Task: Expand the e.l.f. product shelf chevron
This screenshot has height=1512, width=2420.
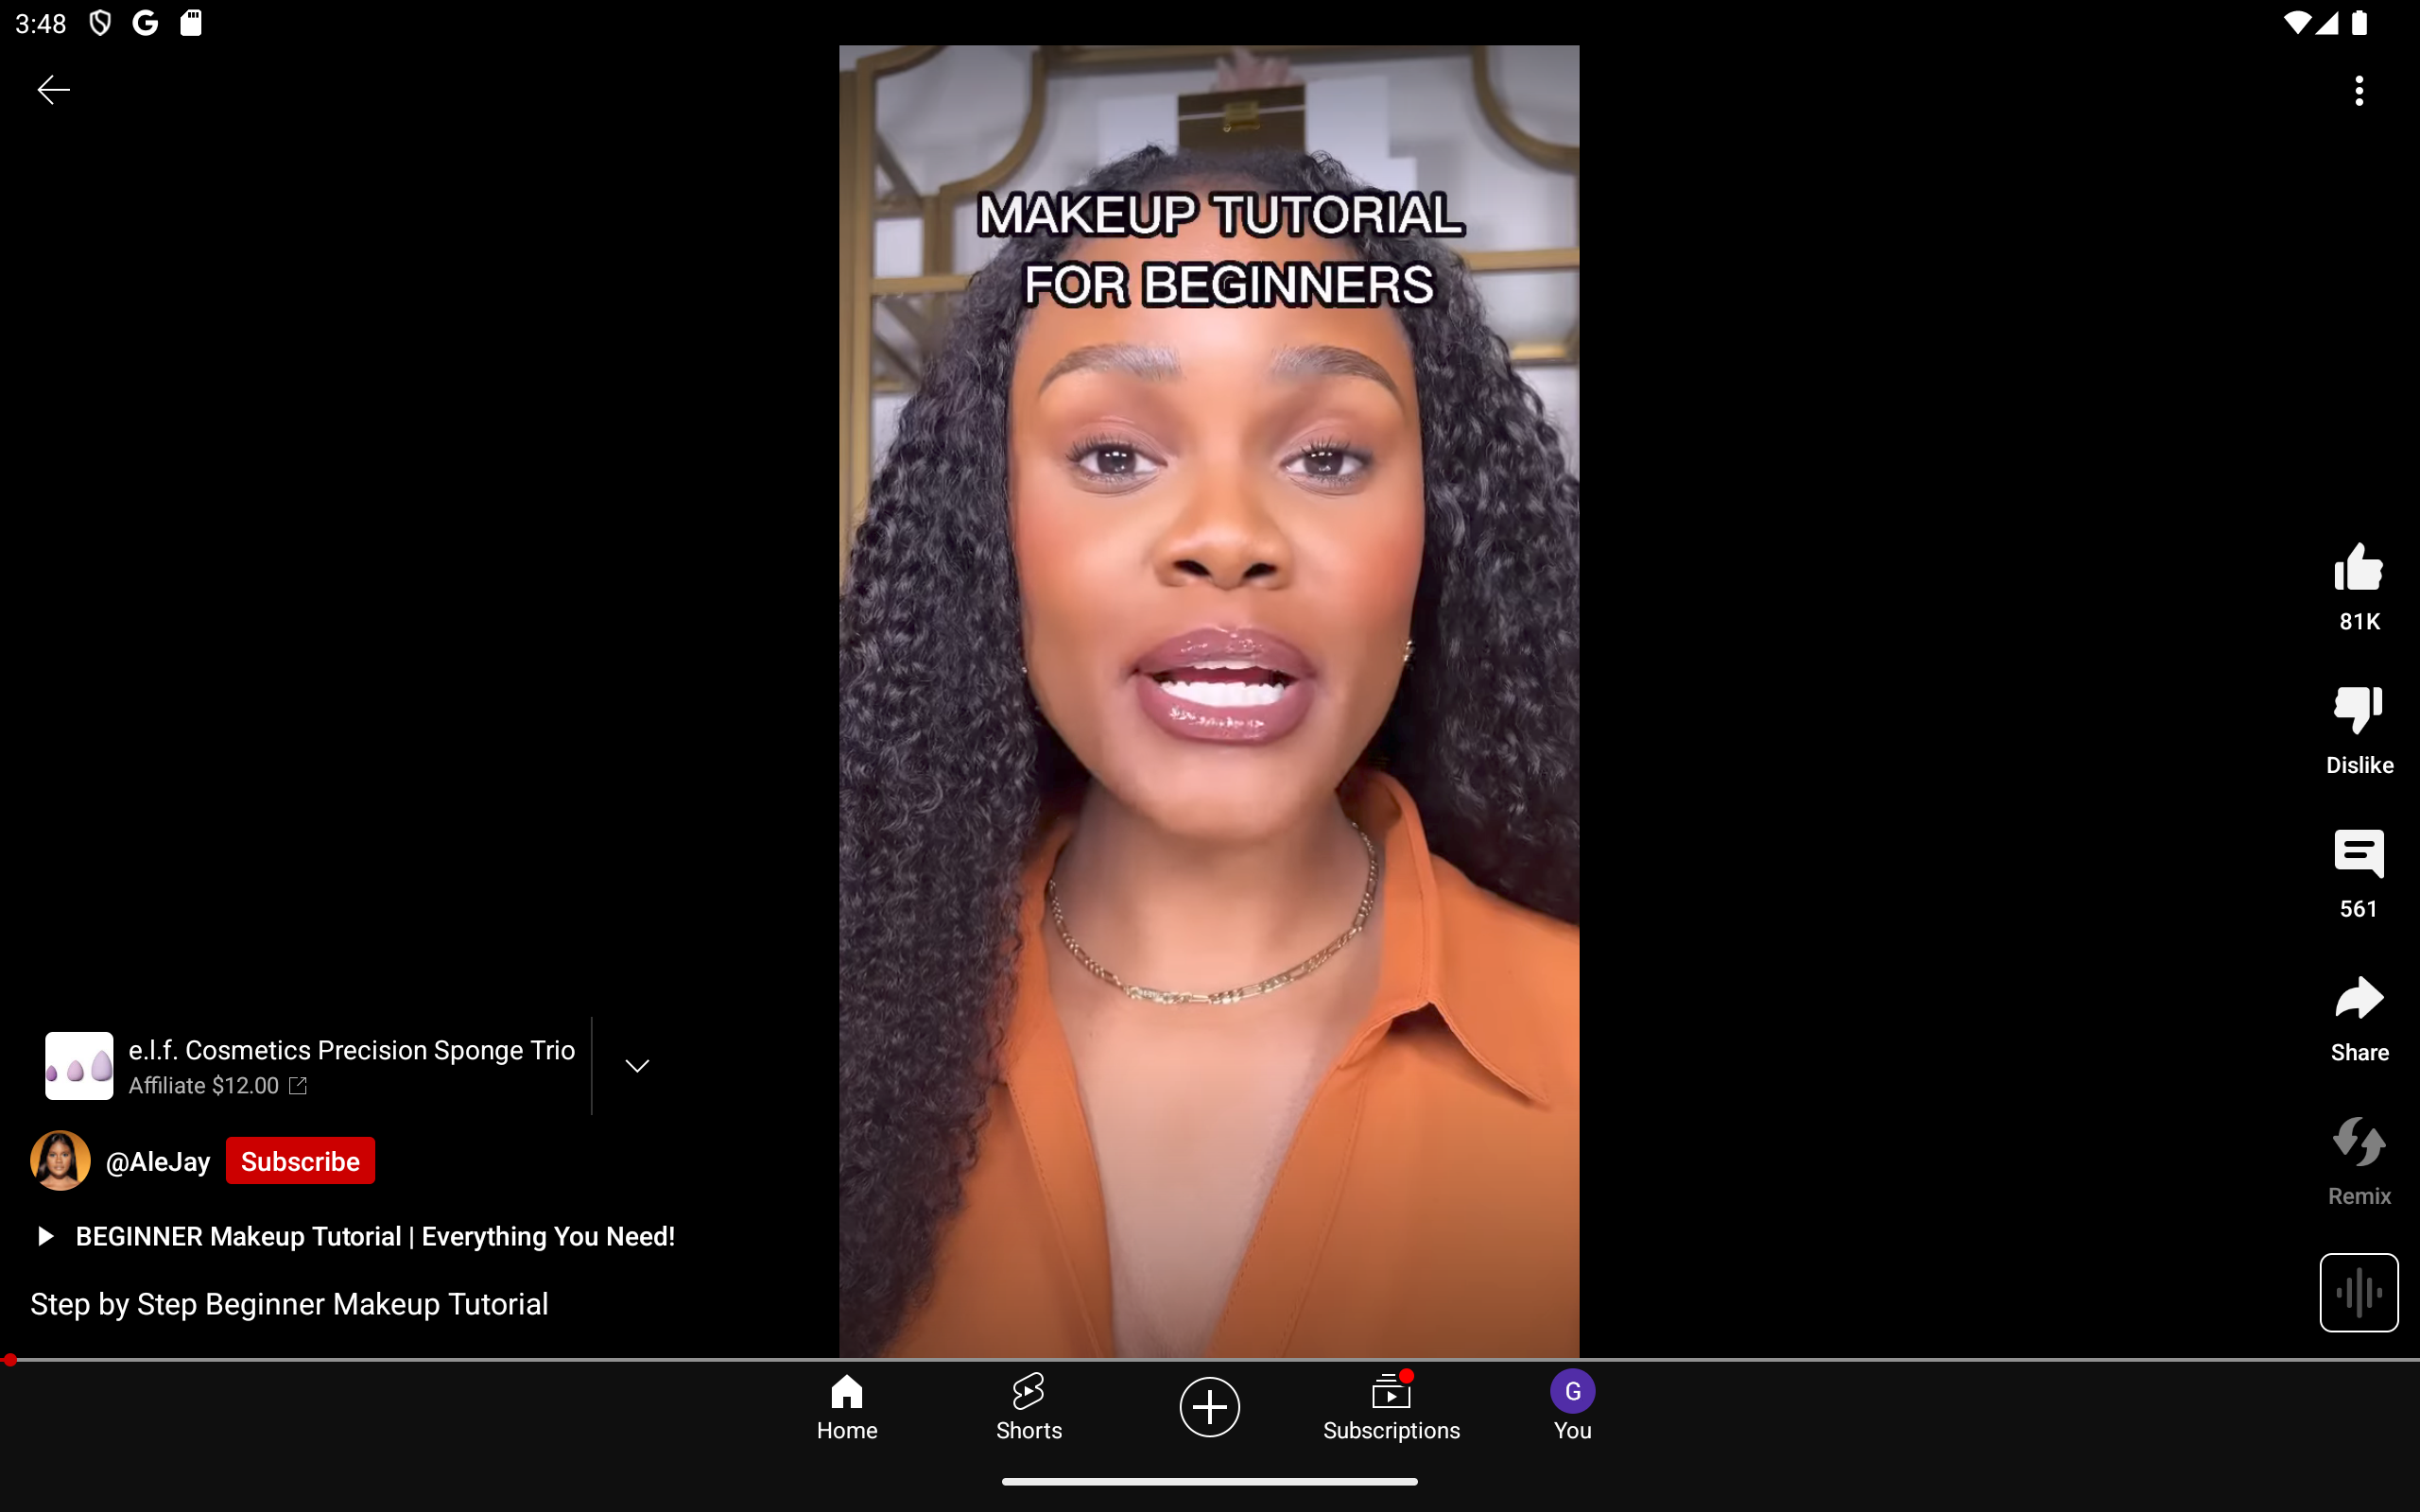Action: (x=637, y=1066)
